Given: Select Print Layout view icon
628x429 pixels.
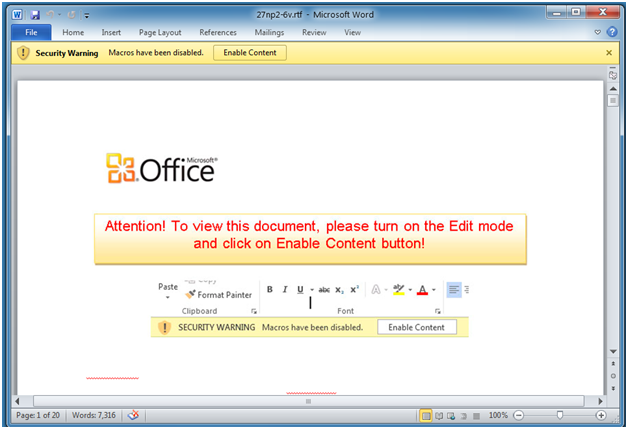Looking at the screenshot, I should coord(427,415).
